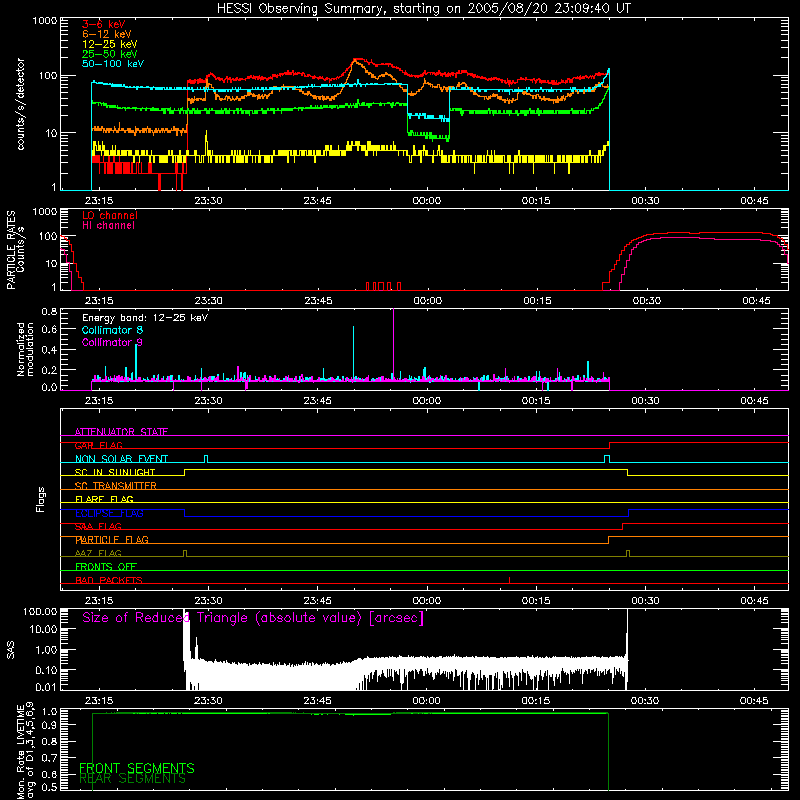The image size is (800, 800).
Task: Click the FRONTS OFF flag label
Action: pyautogui.click(x=106, y=567)
